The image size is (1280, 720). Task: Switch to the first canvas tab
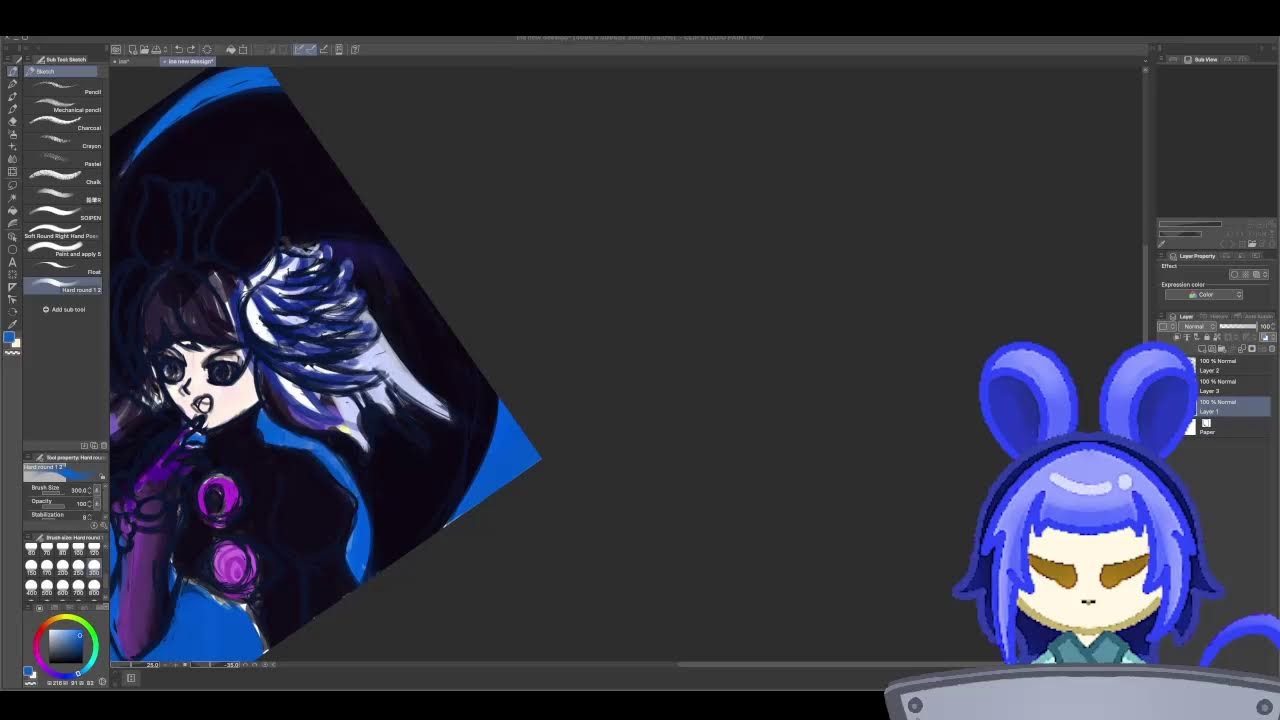125,61
